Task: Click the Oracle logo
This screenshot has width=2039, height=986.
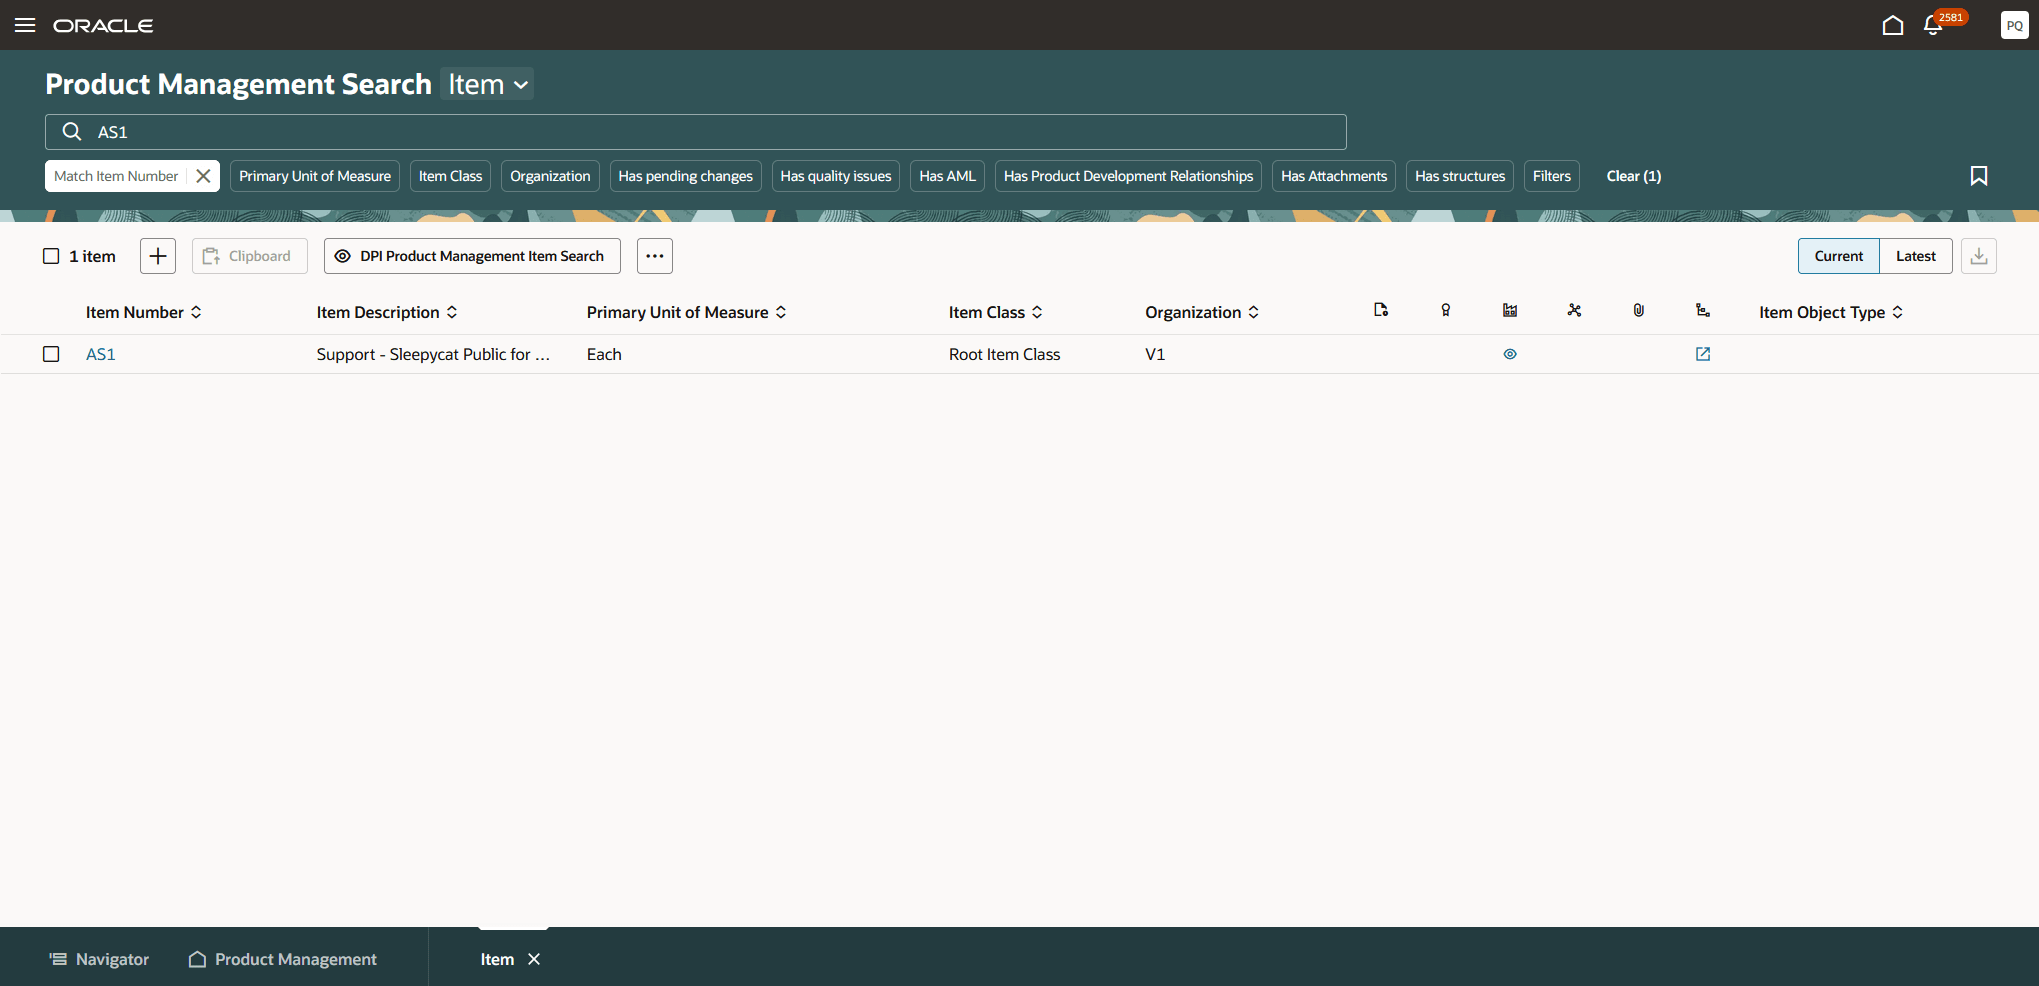Action: click(x=103, y=25)
